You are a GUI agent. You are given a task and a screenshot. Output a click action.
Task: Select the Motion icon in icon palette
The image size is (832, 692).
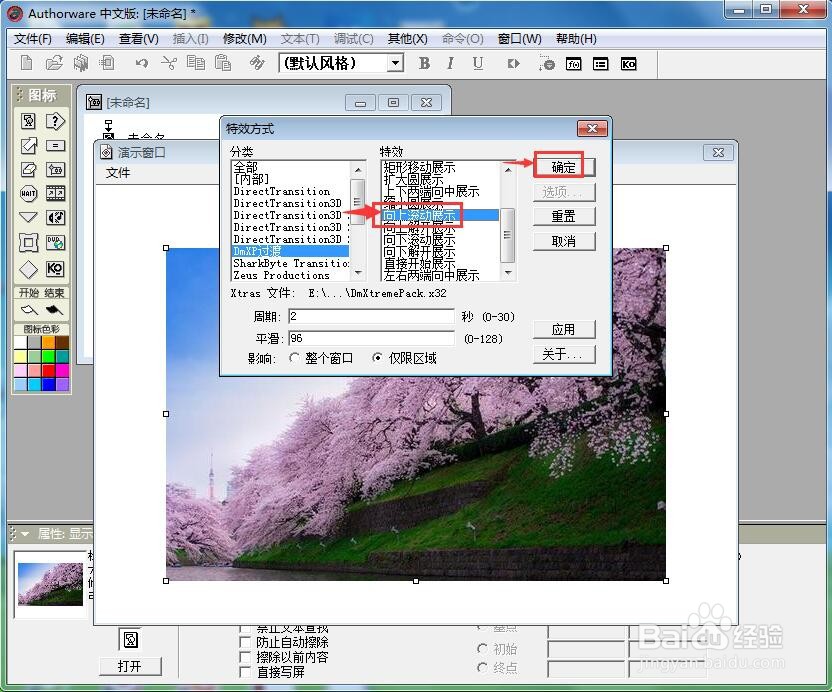(x=29, y=145)
